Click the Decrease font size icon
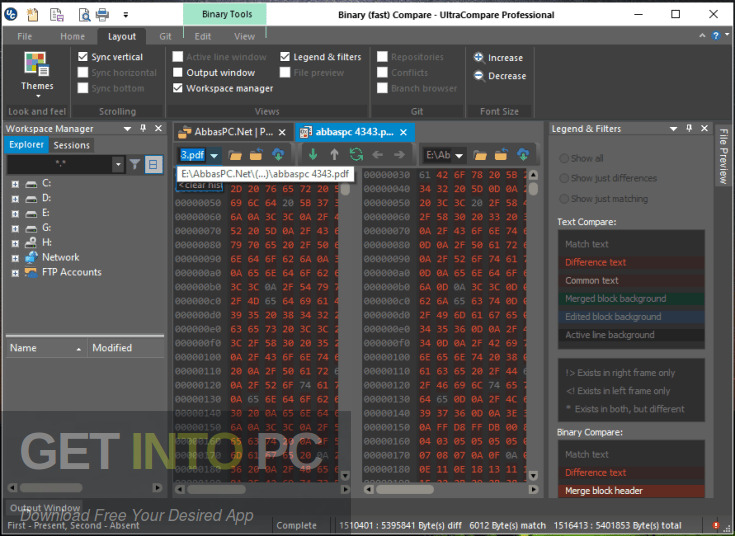 (479, 75)
